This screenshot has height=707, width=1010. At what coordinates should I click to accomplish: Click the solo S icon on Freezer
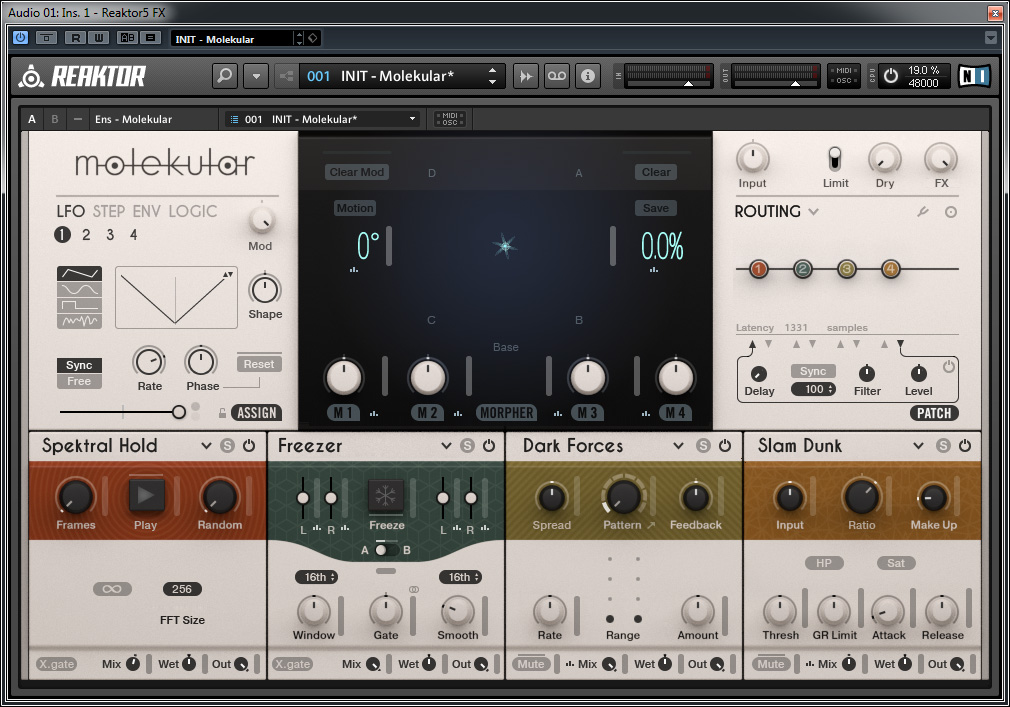pos(467,446)
